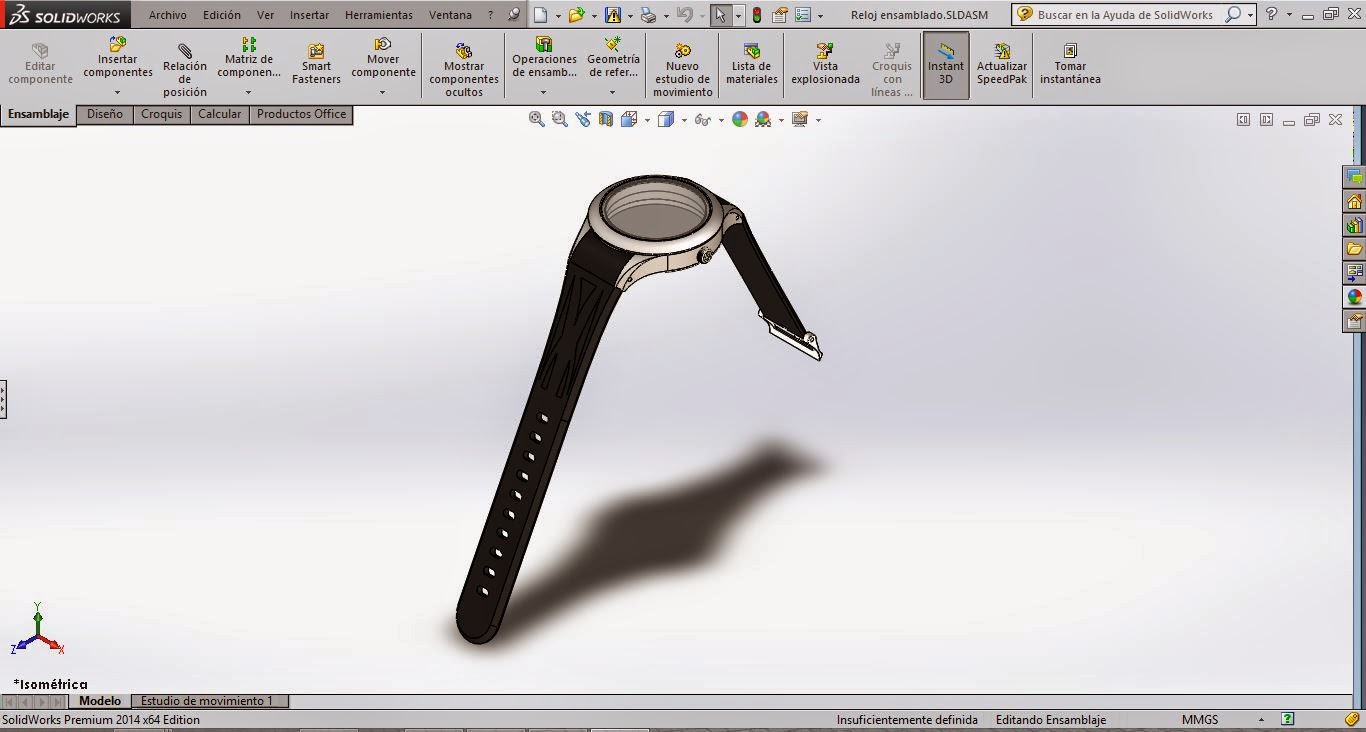Open the Edit Appearance color sphere icon

pos(740,119)
